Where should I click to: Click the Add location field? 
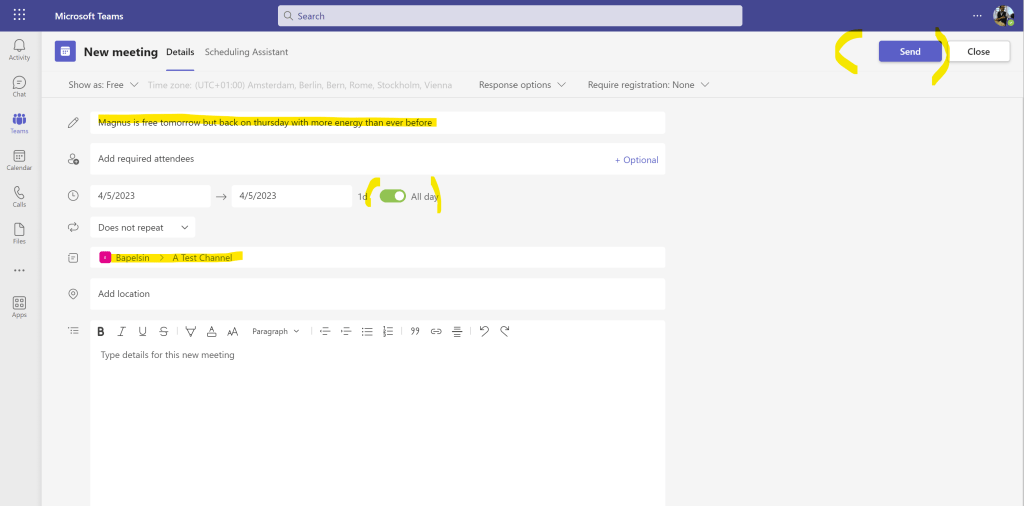(377, 294)
